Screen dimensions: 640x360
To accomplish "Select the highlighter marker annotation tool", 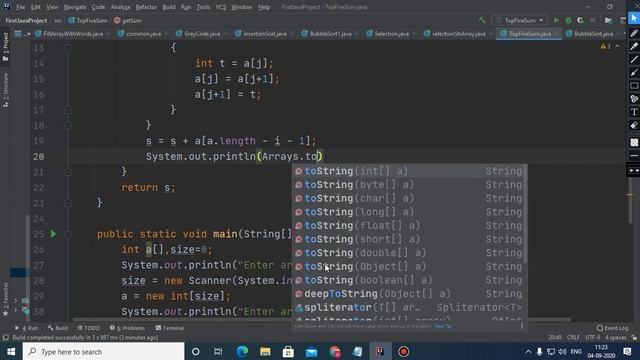I will (634, 47).
